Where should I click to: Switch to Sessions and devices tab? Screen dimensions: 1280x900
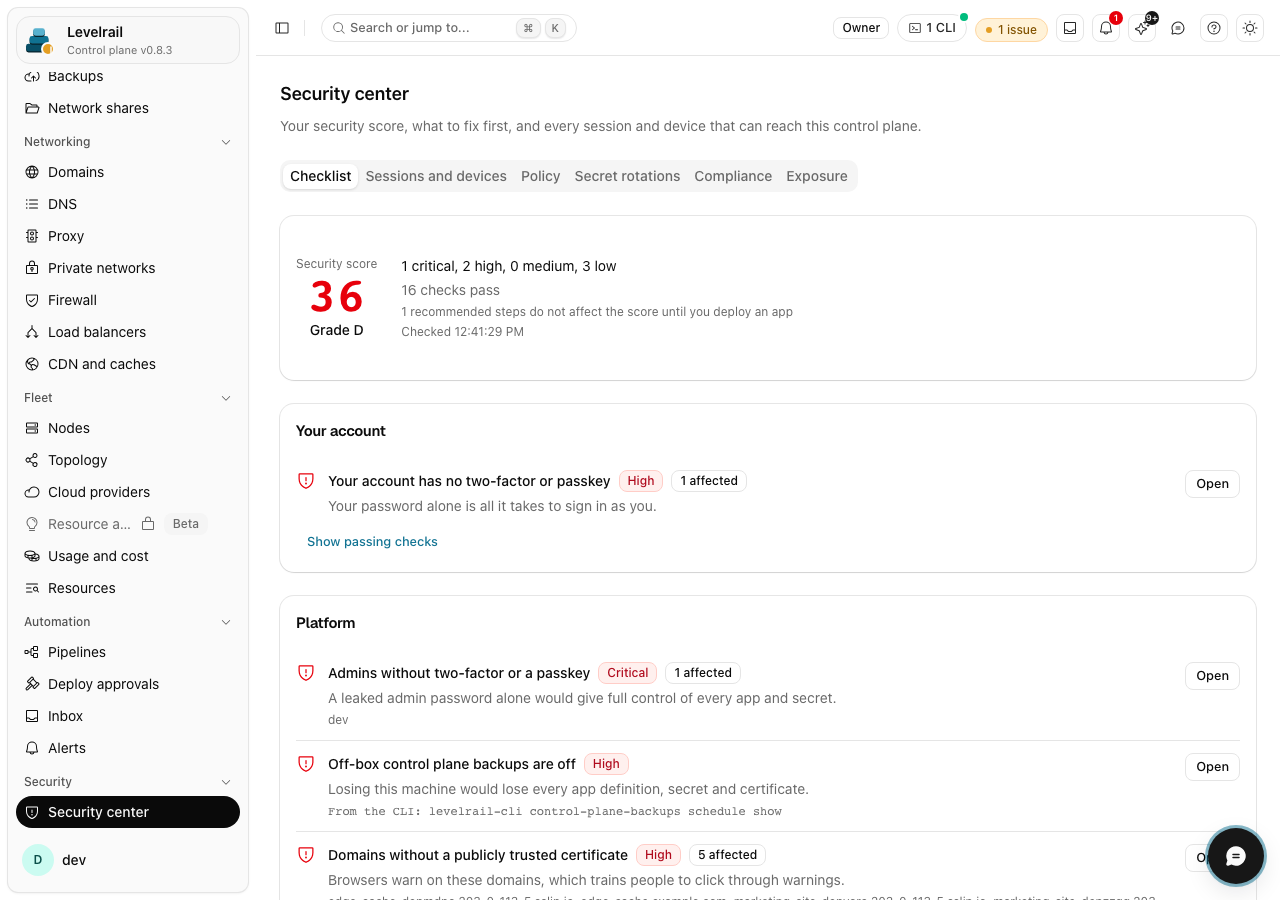[x=436, y=176]
